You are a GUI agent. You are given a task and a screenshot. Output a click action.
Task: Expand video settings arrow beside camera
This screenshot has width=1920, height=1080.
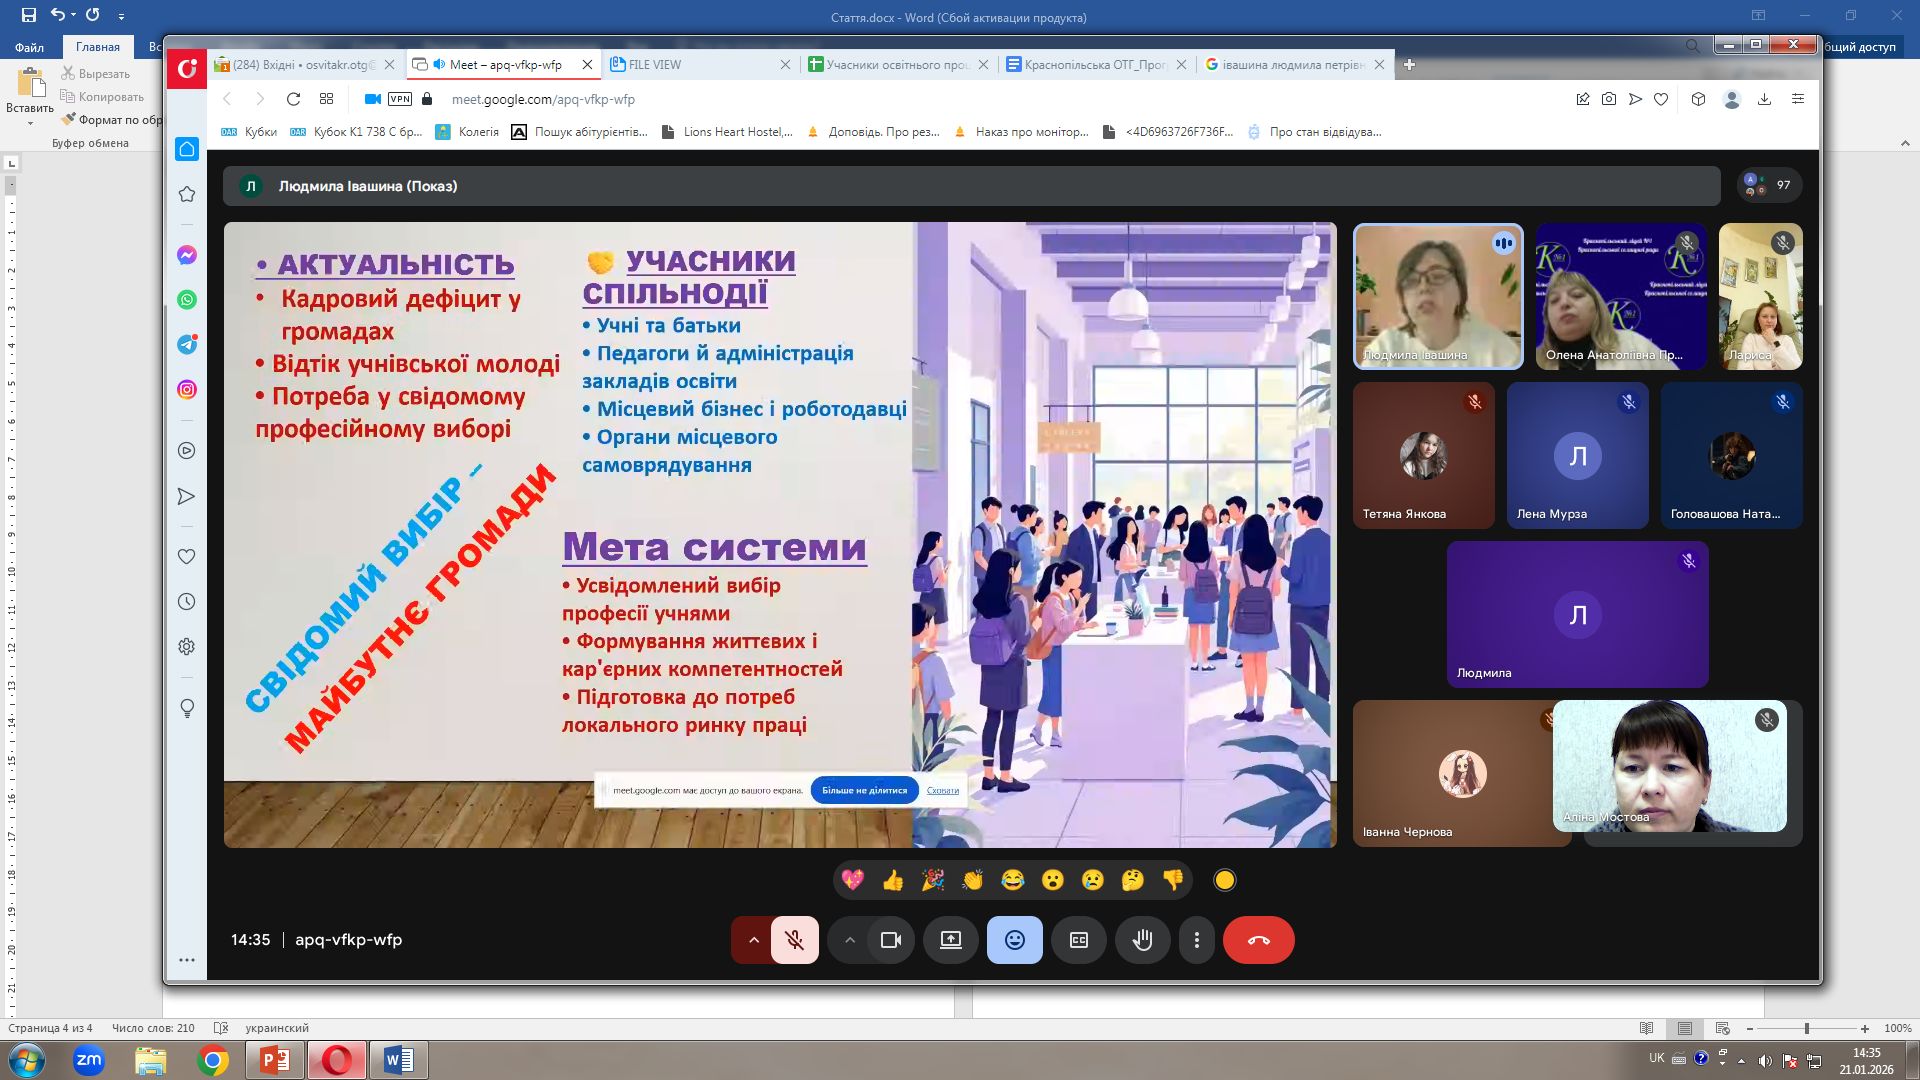coord(850,940)
